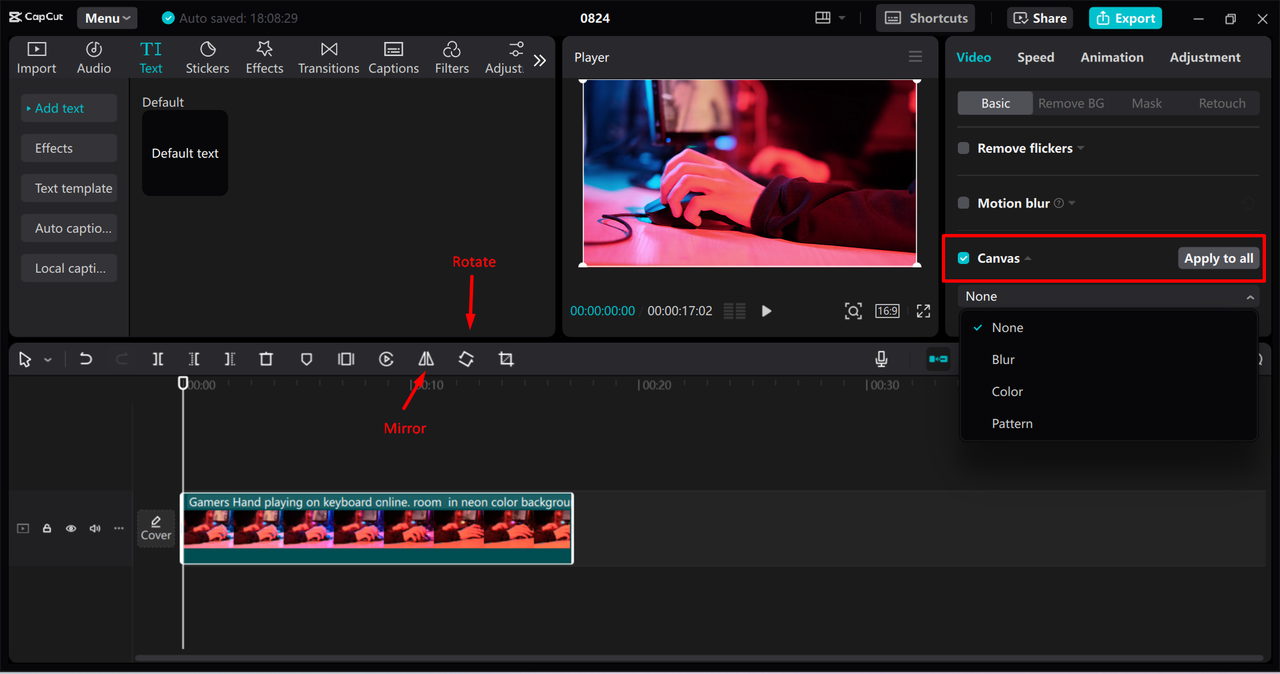Open the Retouch sub-tab
The image size is (1280, 674).
1222,103
